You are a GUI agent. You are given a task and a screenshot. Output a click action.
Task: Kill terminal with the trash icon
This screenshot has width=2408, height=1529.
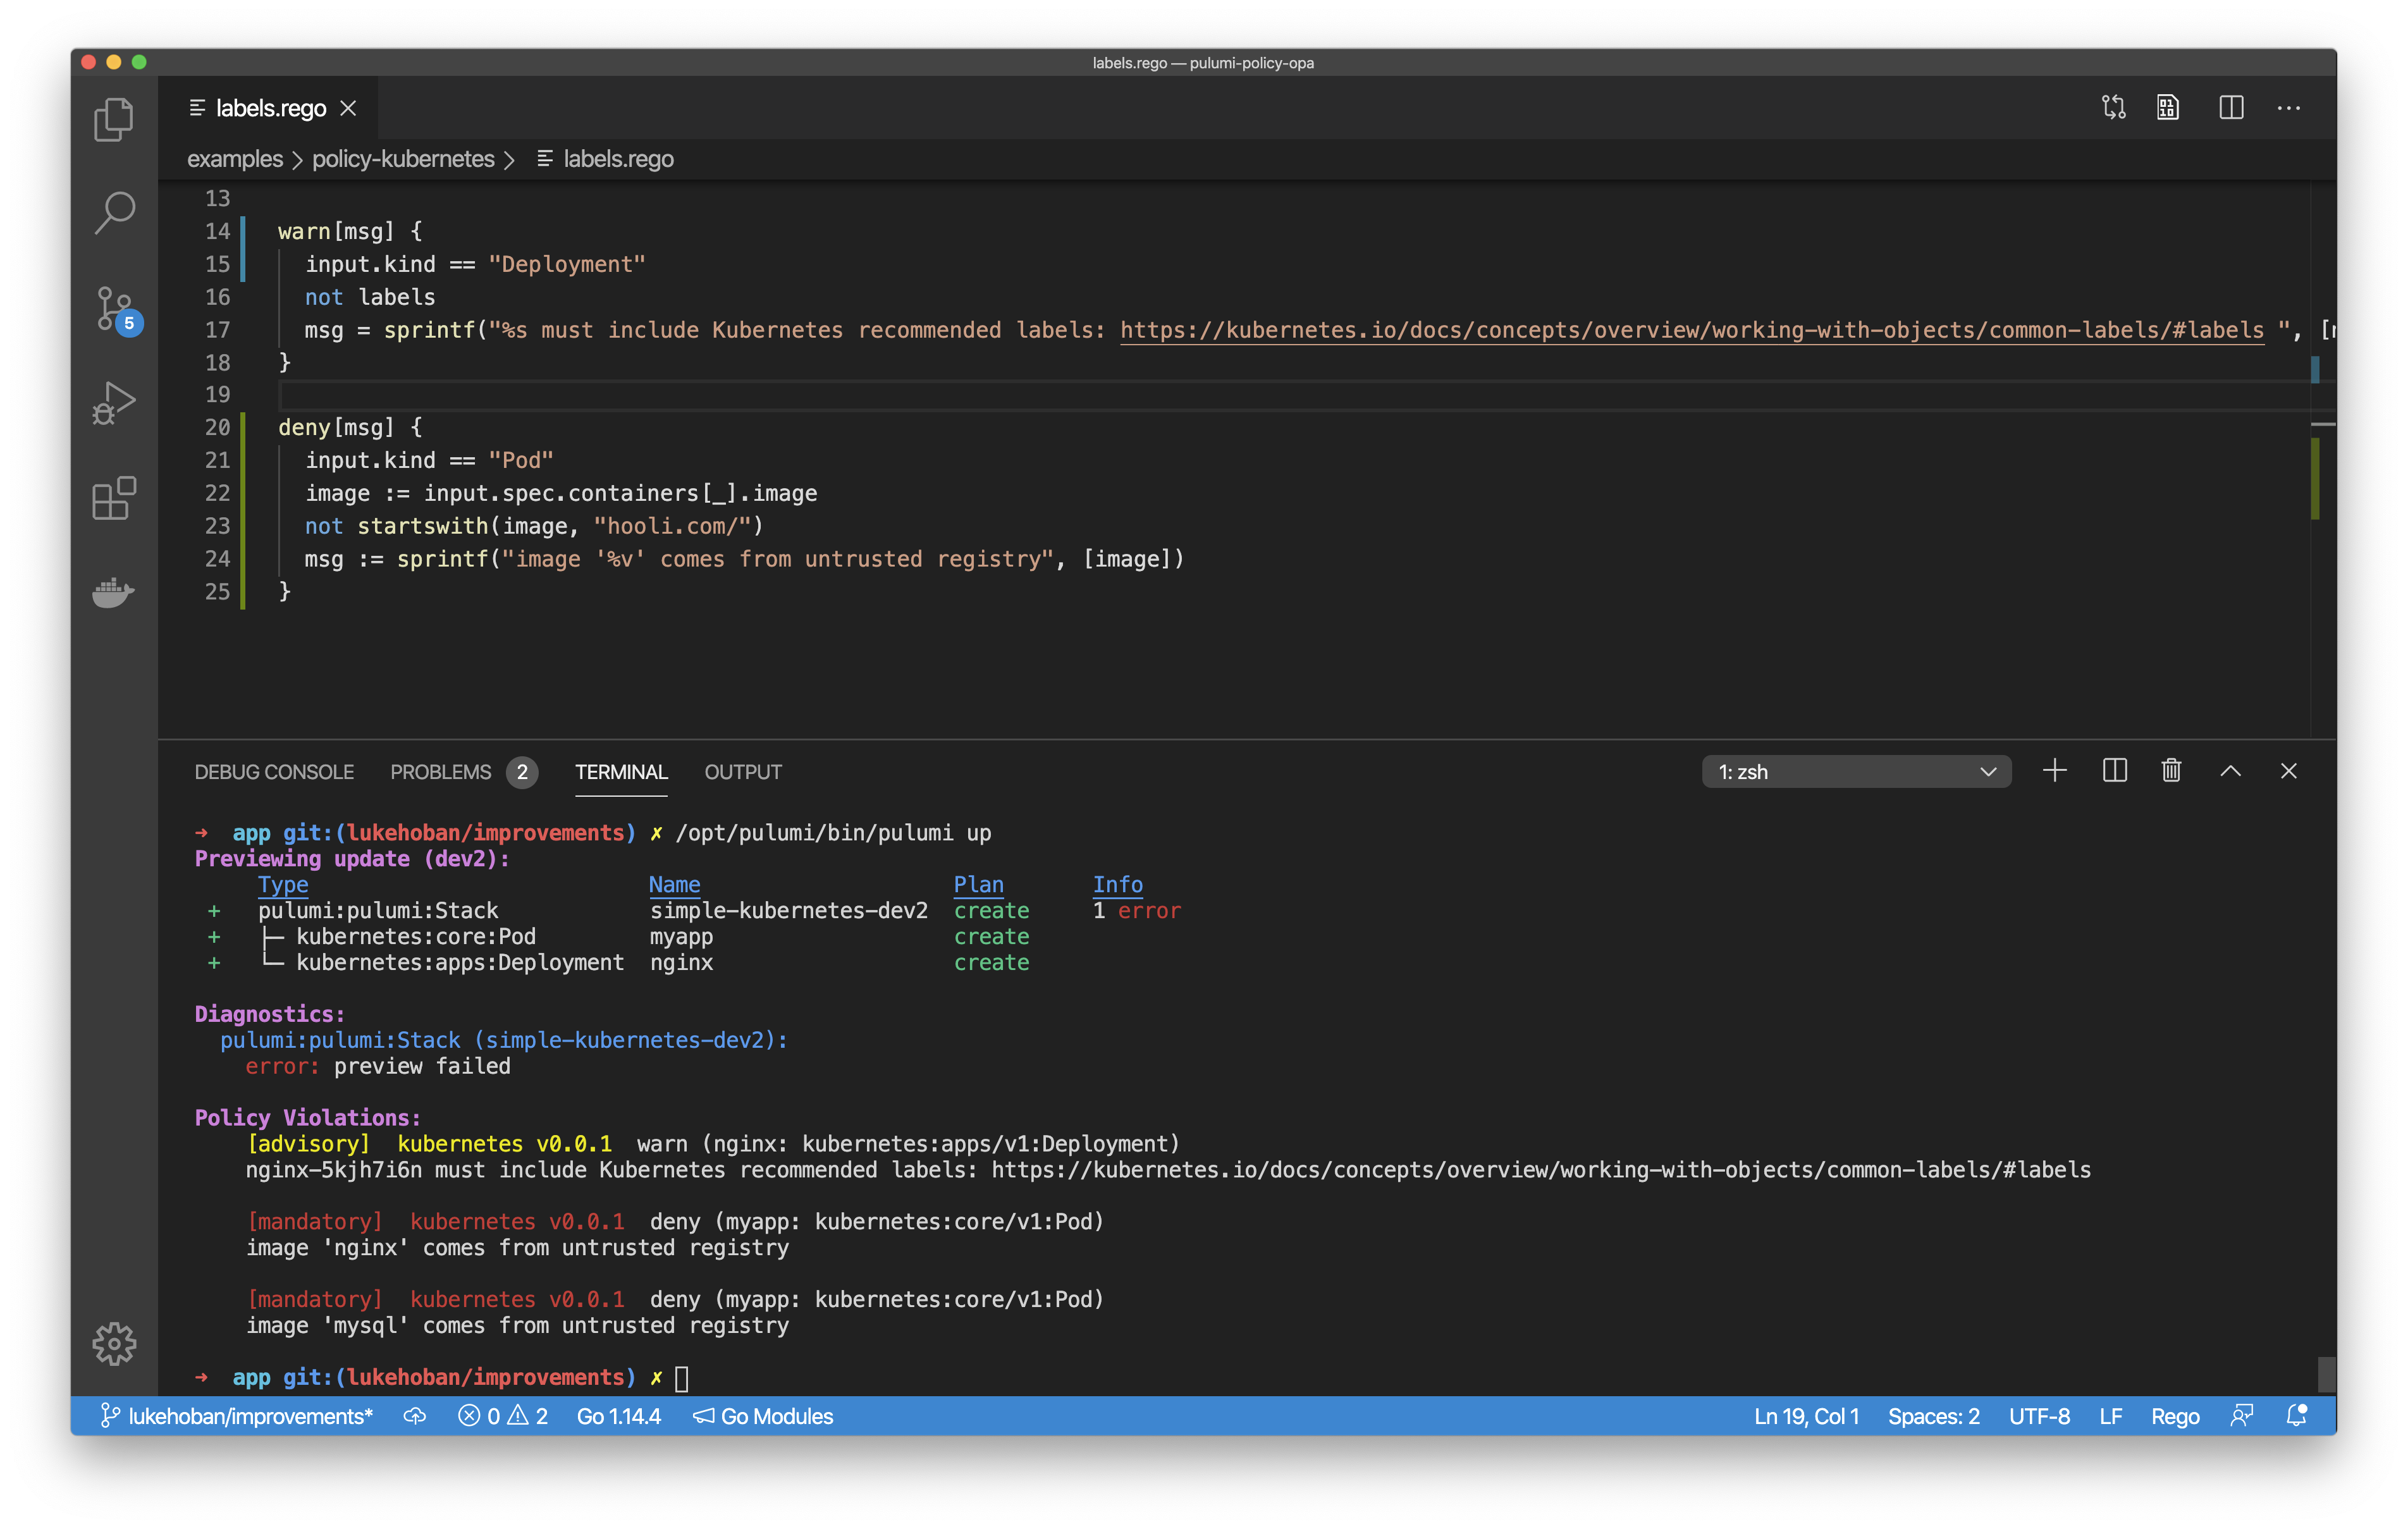pos(2171,771)
